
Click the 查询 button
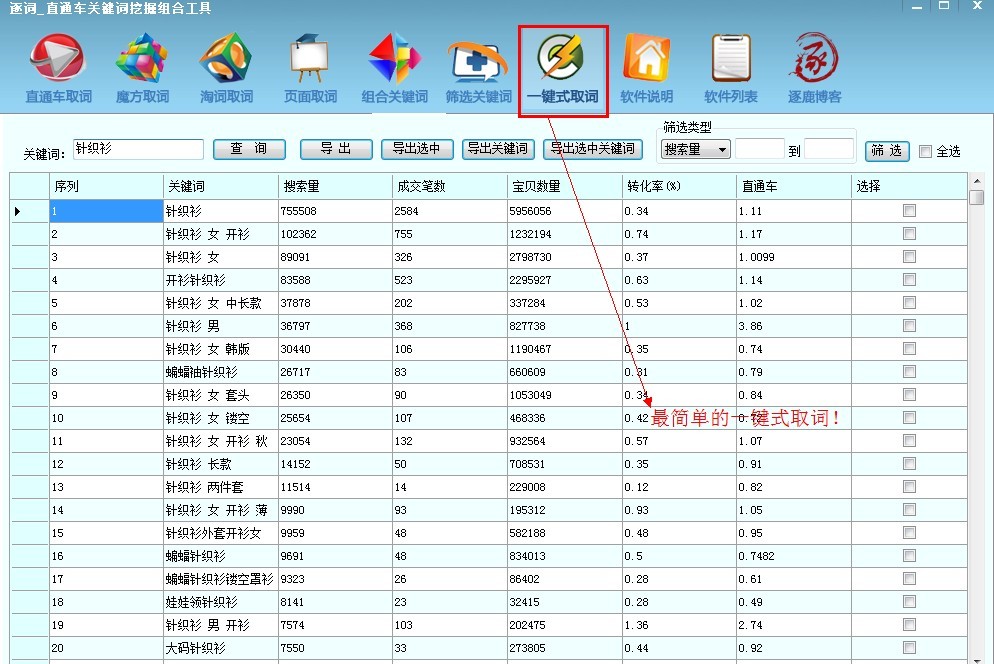point(249,149)
